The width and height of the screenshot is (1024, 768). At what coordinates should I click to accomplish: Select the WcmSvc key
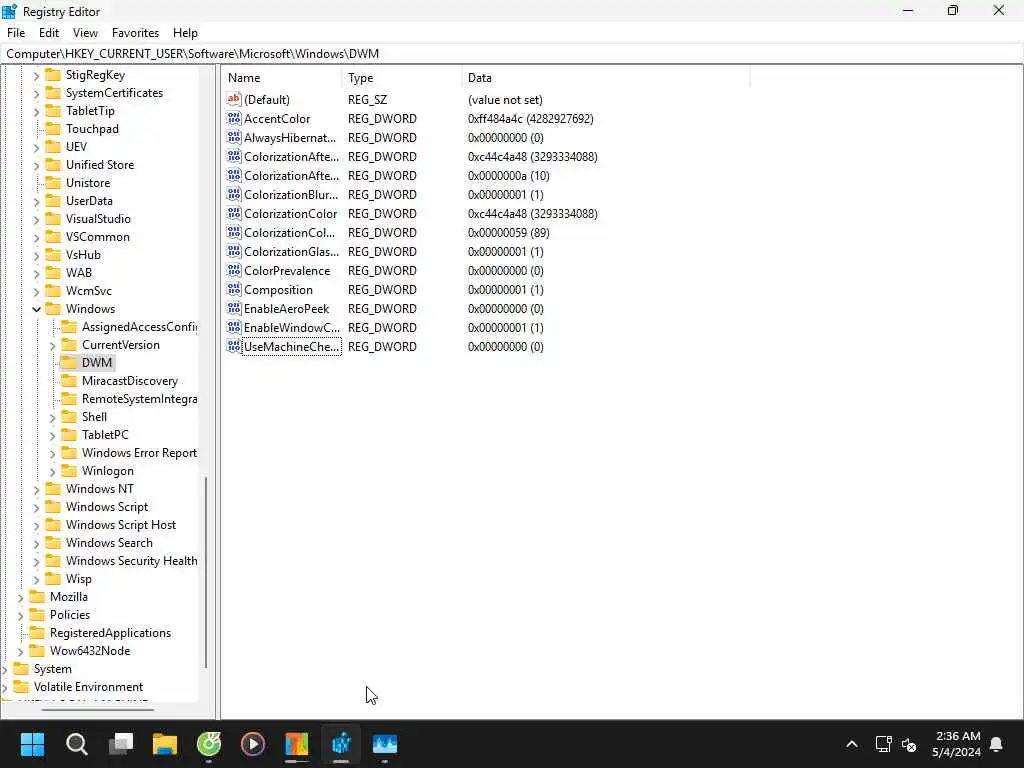coord(88,291)
